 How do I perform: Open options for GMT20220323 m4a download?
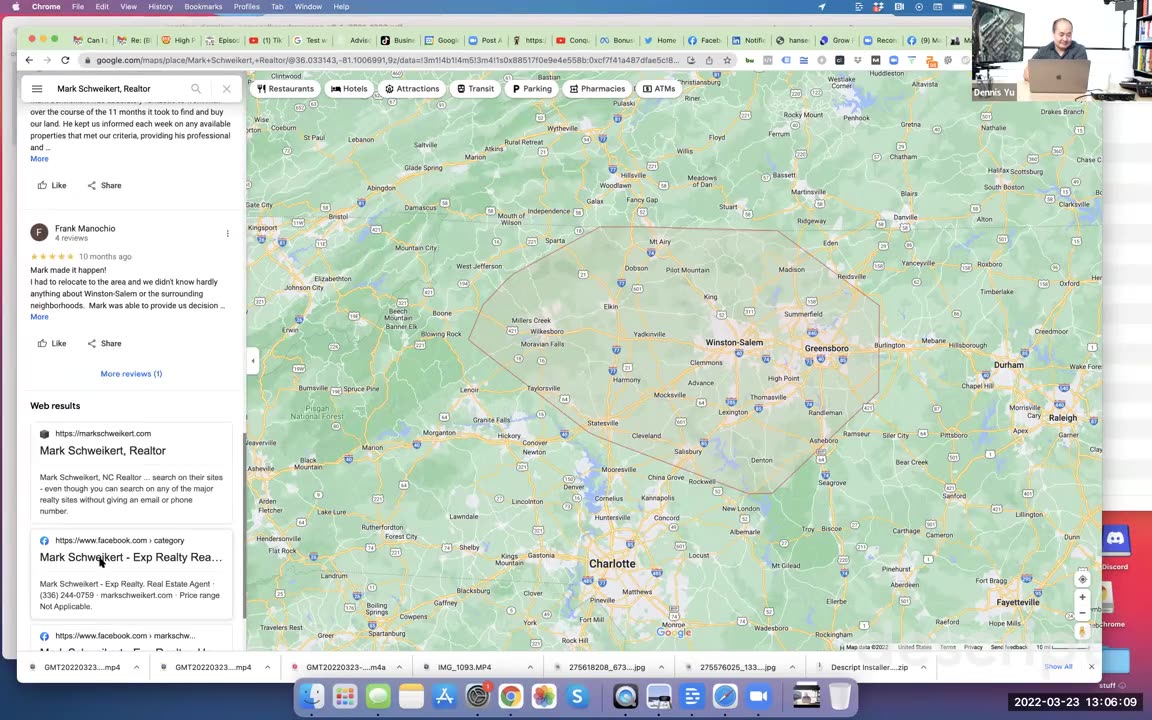(399, 667)
